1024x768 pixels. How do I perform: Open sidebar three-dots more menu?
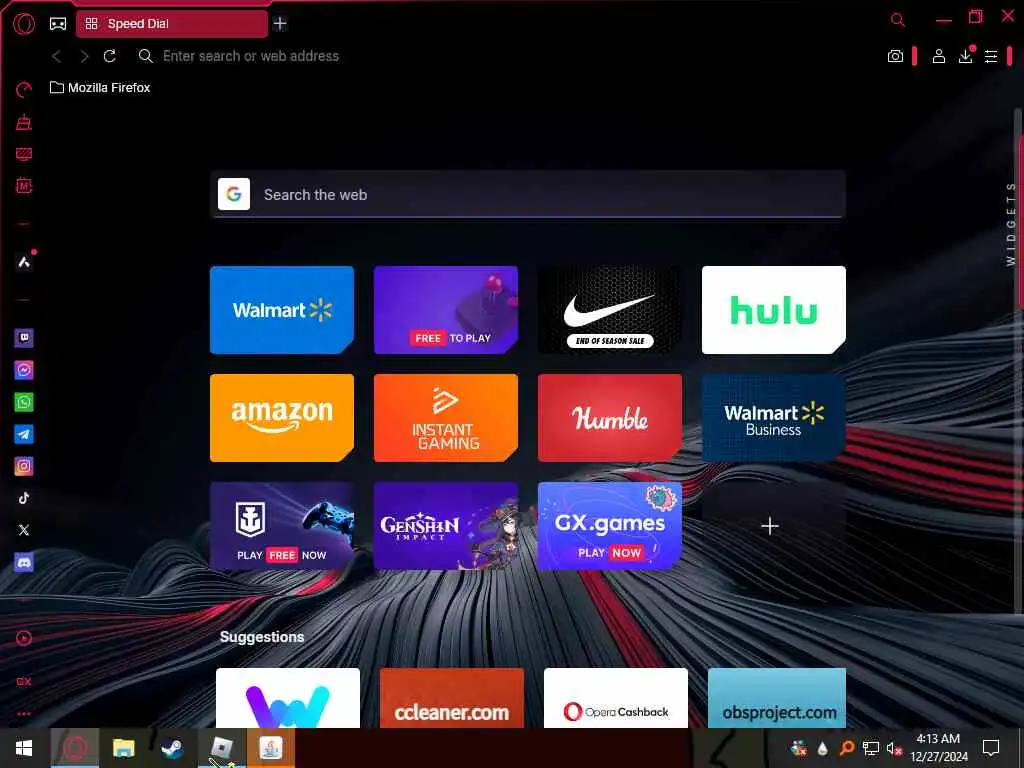(24, 714)
